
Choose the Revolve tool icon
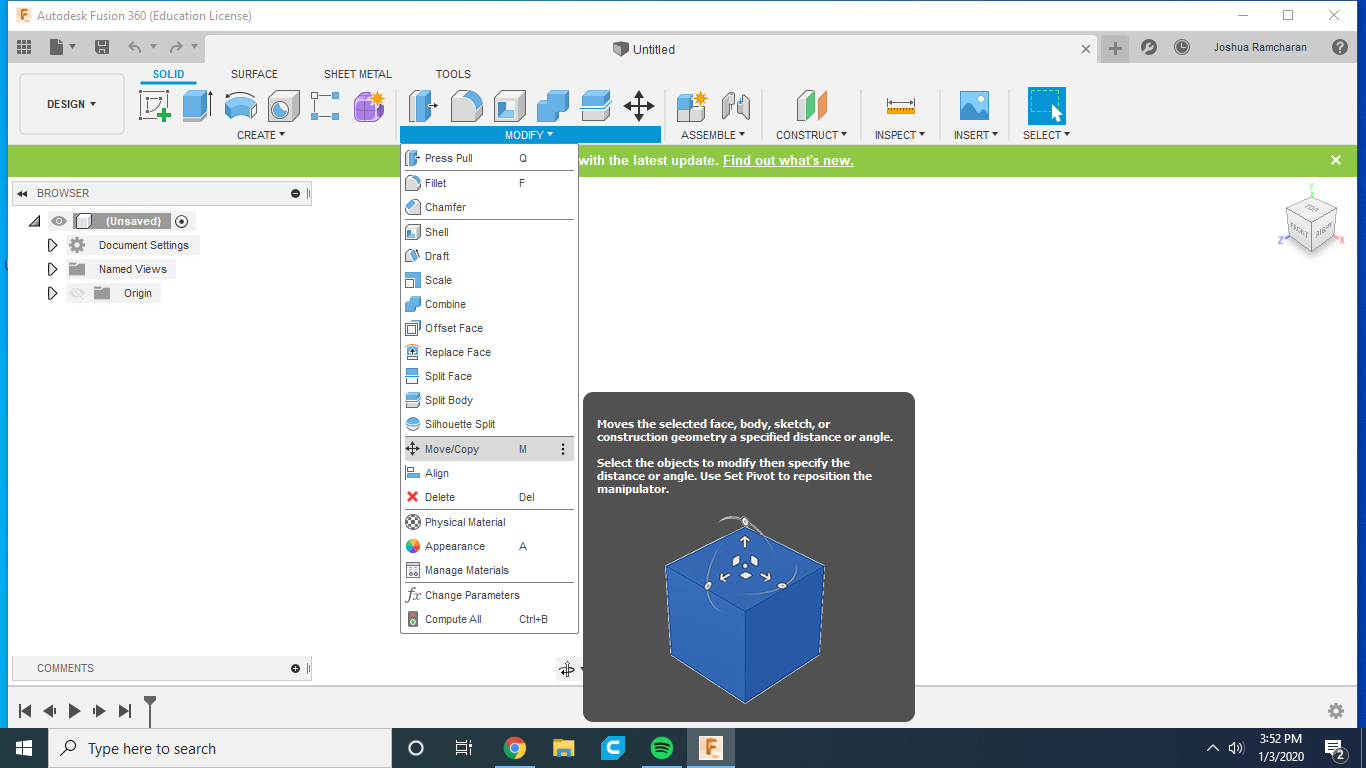(240, 105)
